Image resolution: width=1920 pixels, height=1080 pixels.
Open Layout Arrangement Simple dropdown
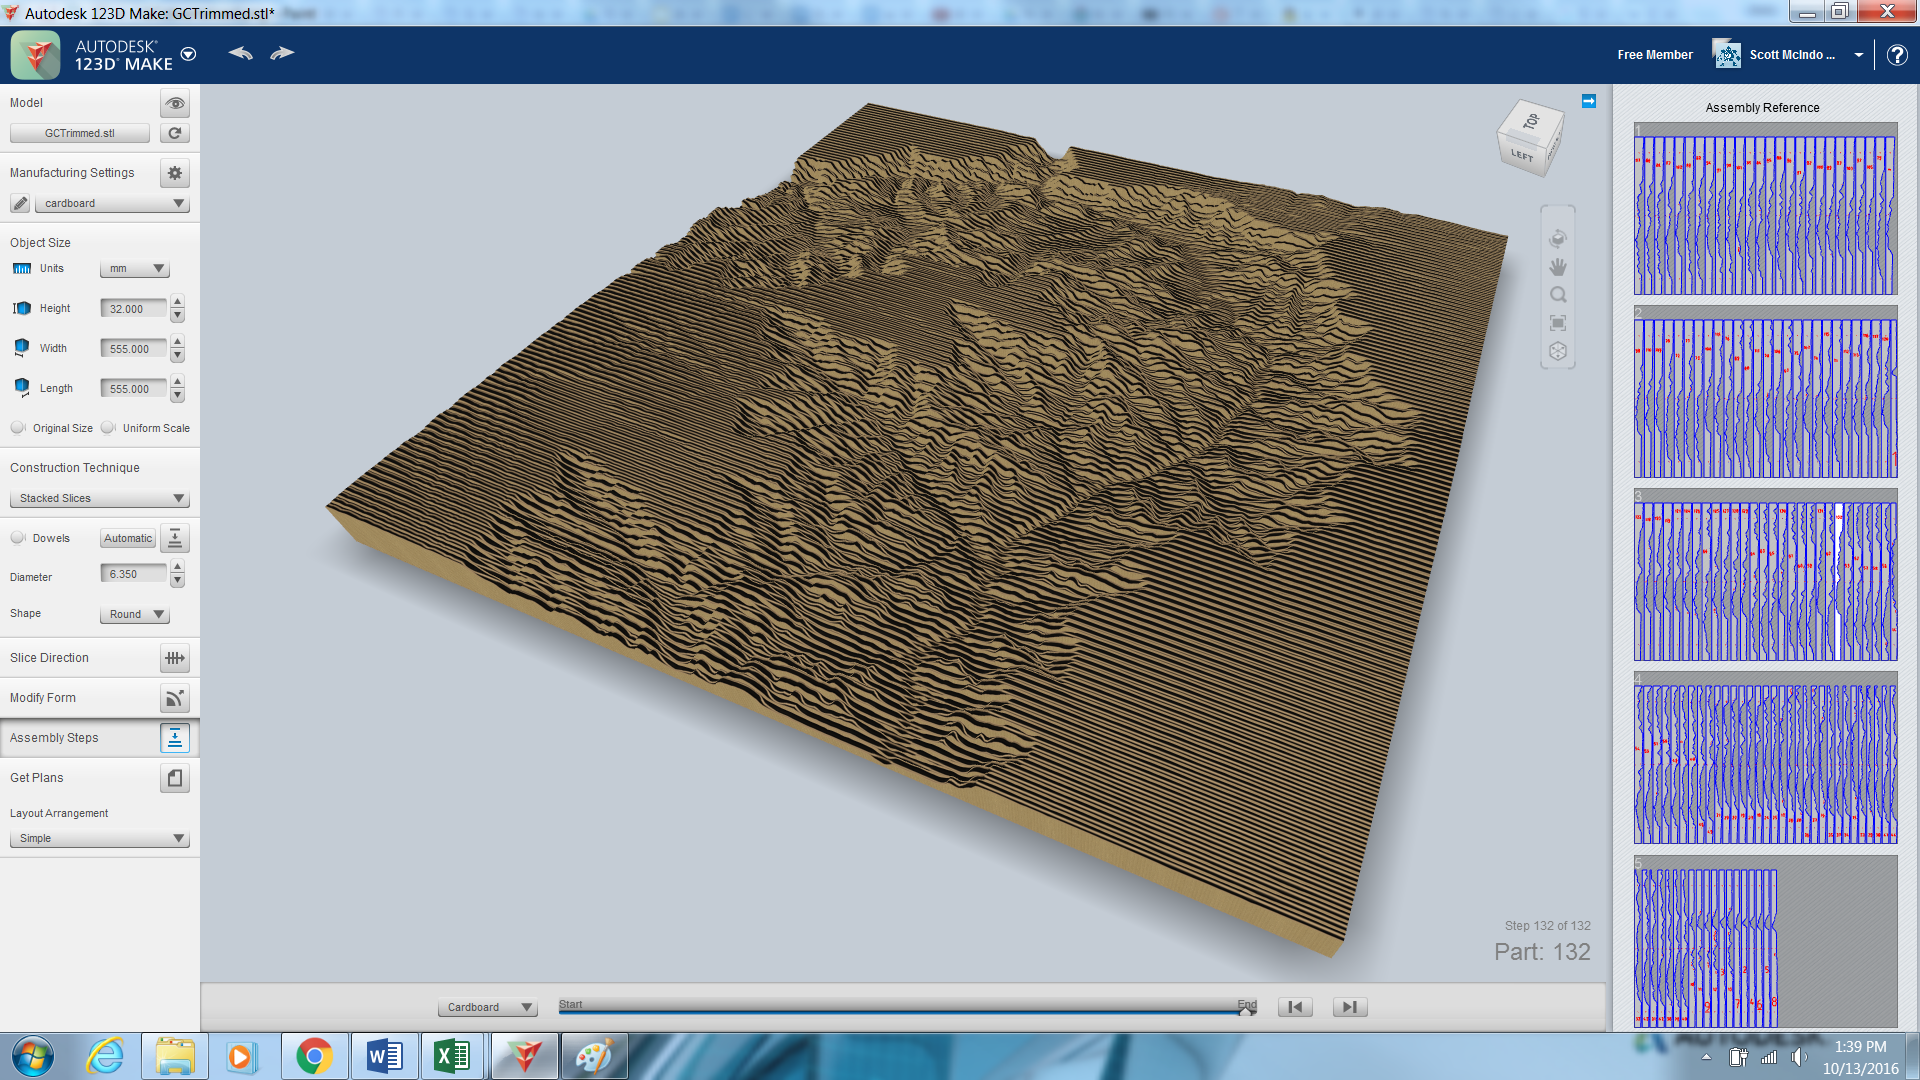tap(99, 838)
